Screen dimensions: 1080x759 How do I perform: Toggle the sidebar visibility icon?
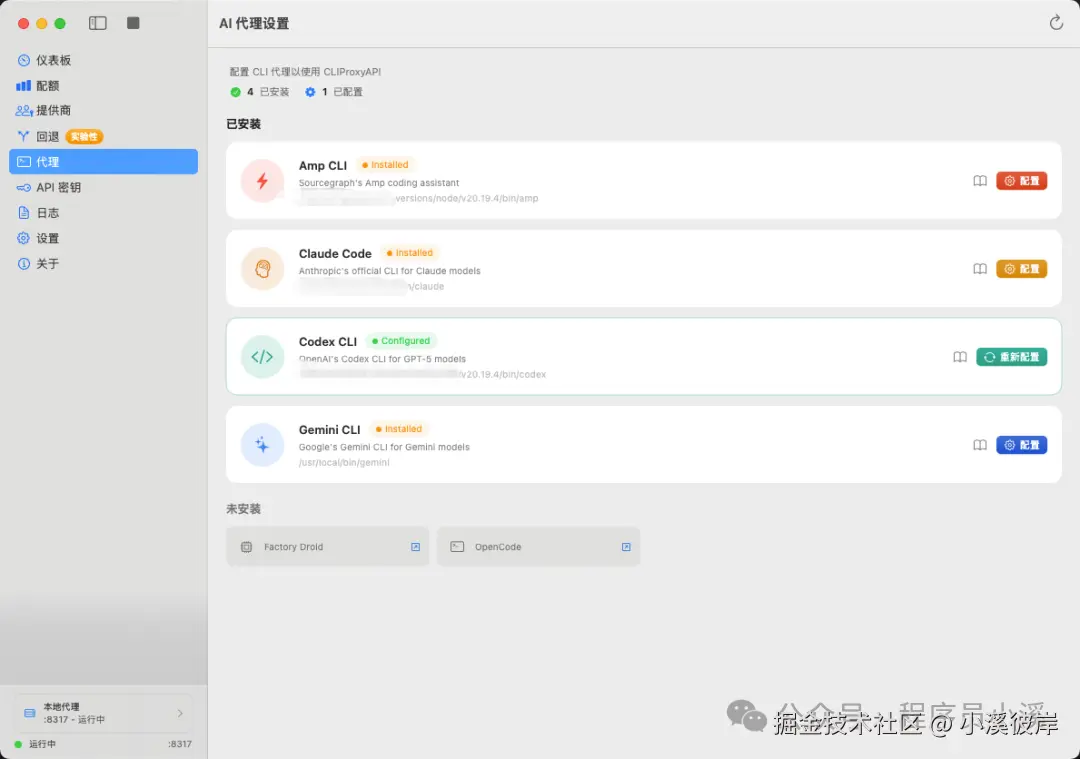(98, 23)
